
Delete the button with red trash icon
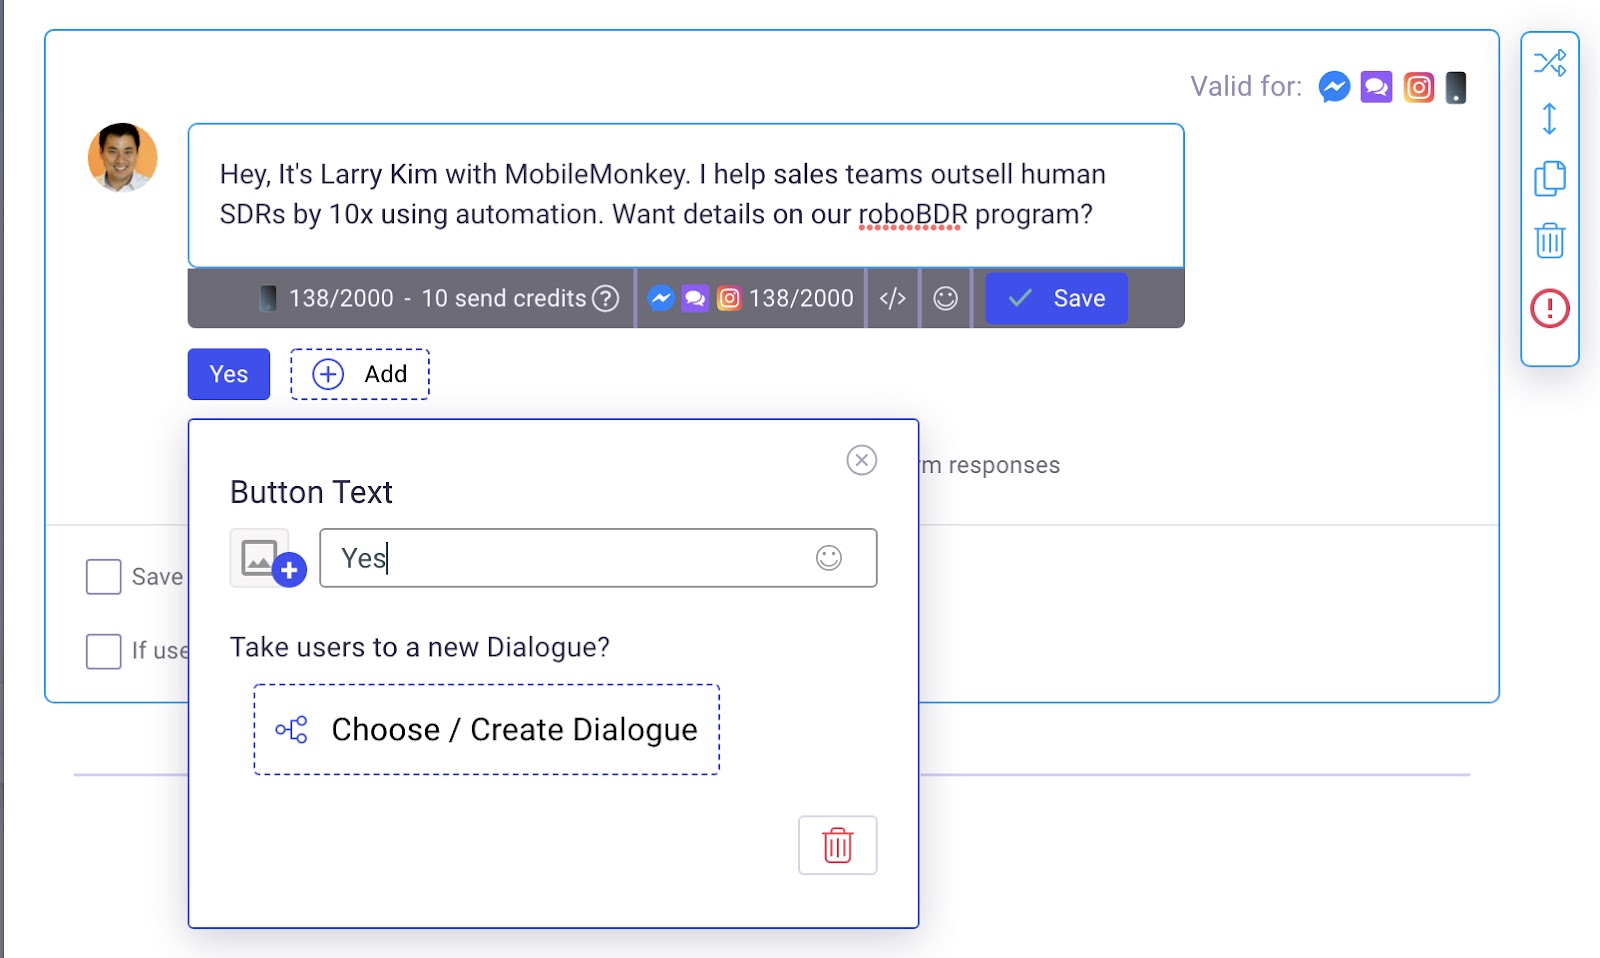(x=838, y=845)
